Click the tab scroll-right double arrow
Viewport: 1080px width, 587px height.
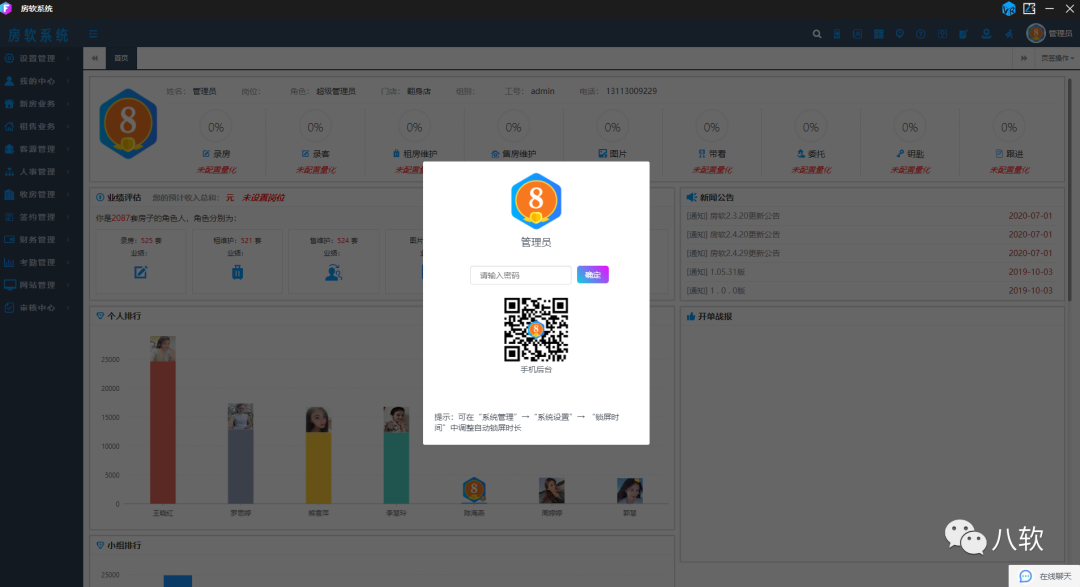[1024, 59]
